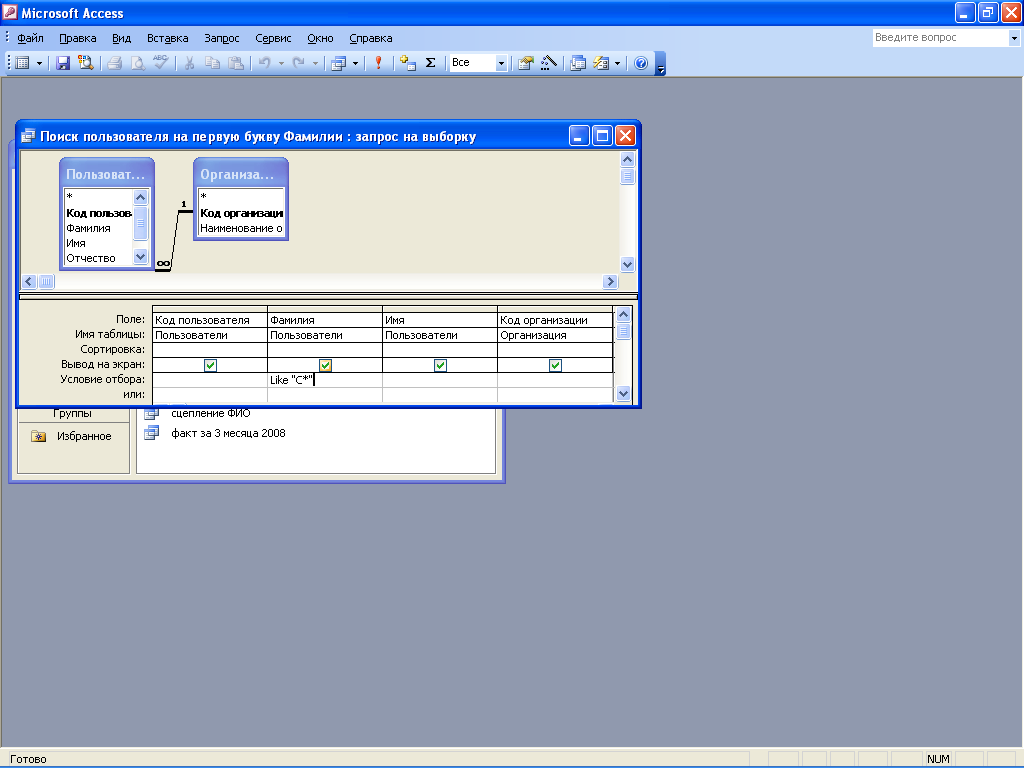The image size is (1024, 768).
Task: Open the Вставка menu
Action: click(x=167, y=38)
